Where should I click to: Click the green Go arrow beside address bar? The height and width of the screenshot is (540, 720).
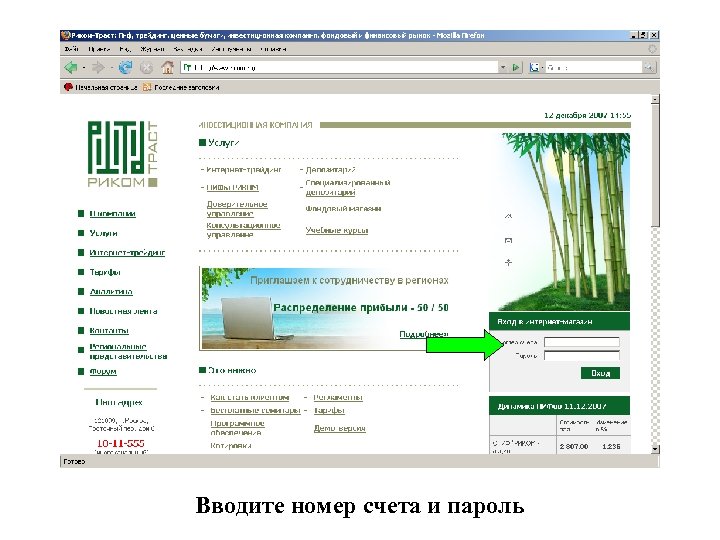pyautogui.click(x=516, y=68)
